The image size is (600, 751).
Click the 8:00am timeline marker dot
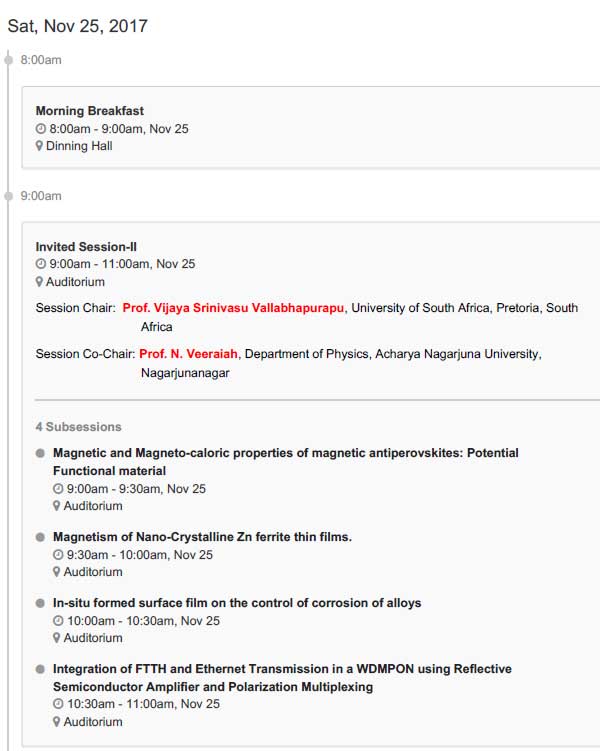(8, 60)
